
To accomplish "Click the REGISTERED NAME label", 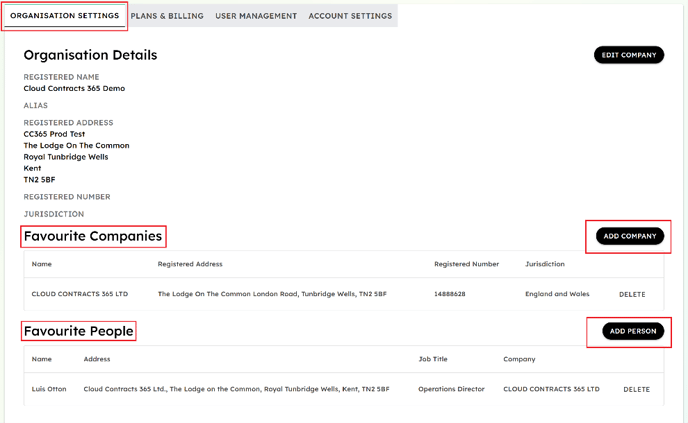I will click(61, 77).
